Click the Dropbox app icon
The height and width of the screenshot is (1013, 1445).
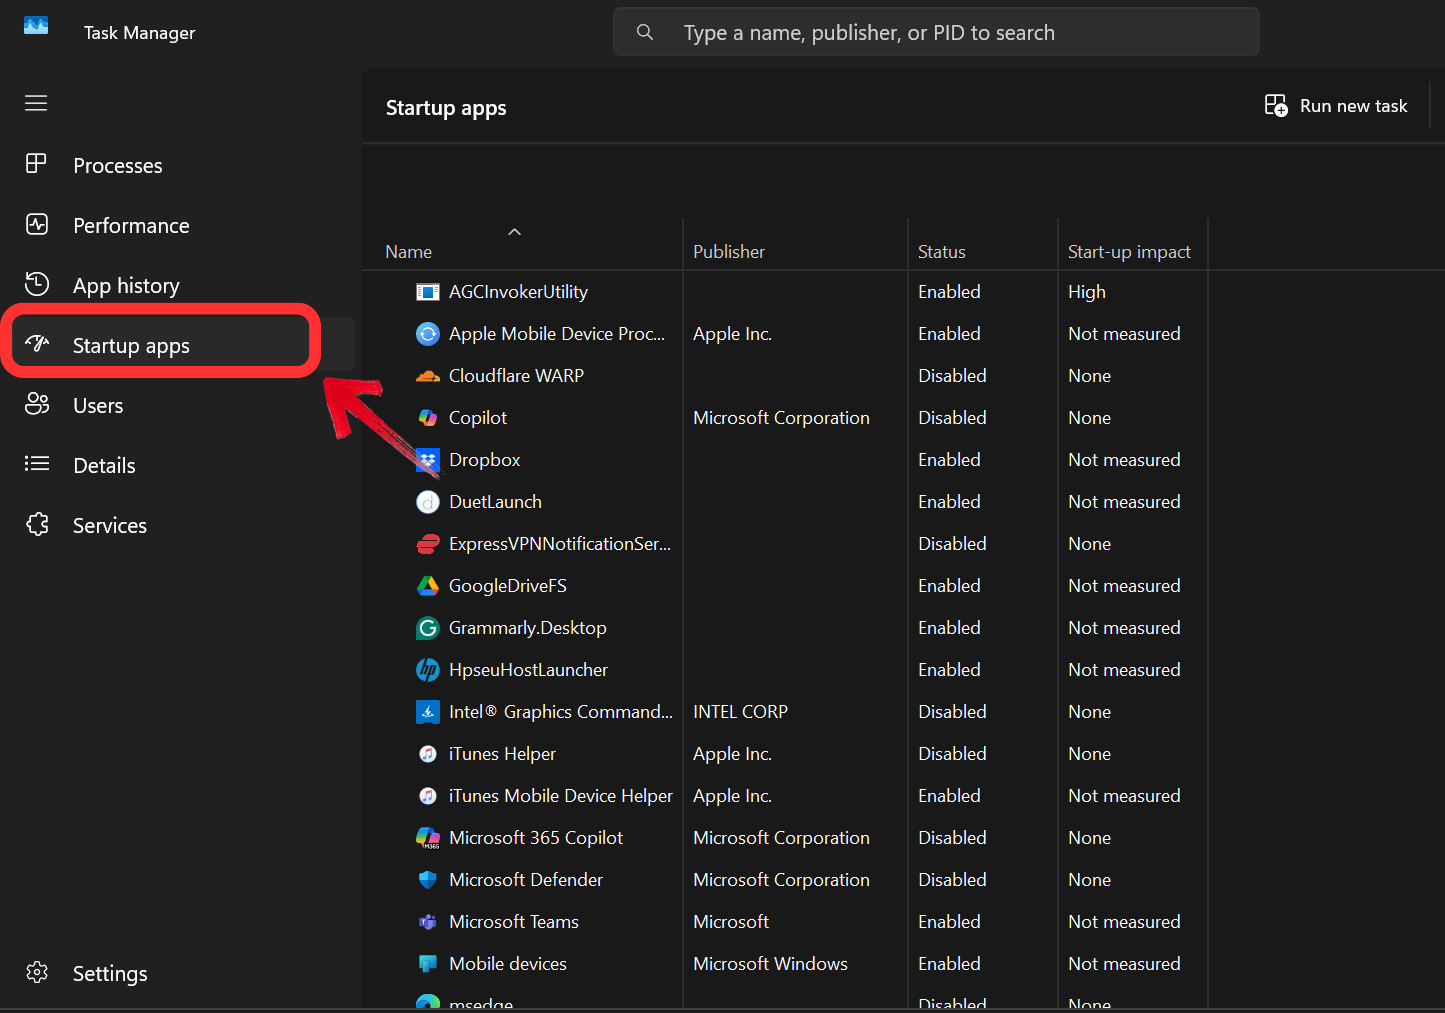point(428,460)
